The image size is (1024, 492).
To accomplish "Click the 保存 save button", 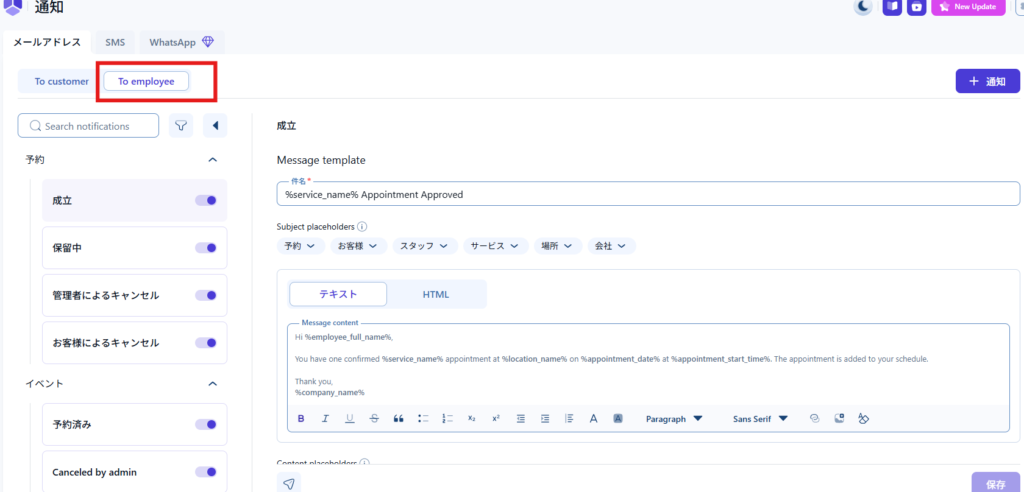I will coord(995,484).
